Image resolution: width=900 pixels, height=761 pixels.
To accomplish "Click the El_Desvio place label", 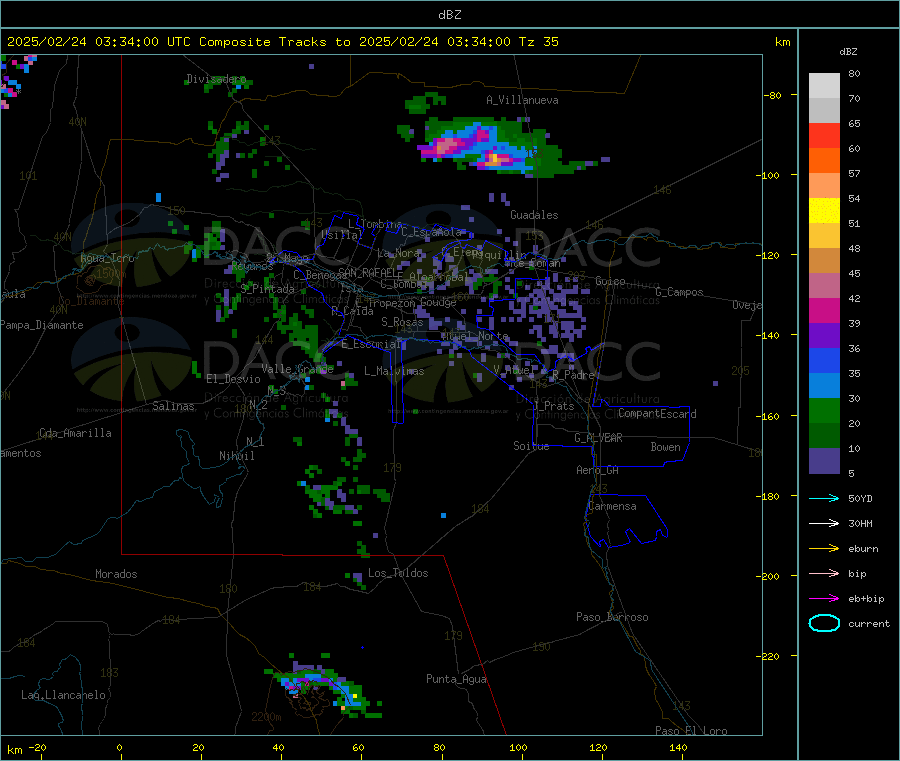I will point(233,379).
